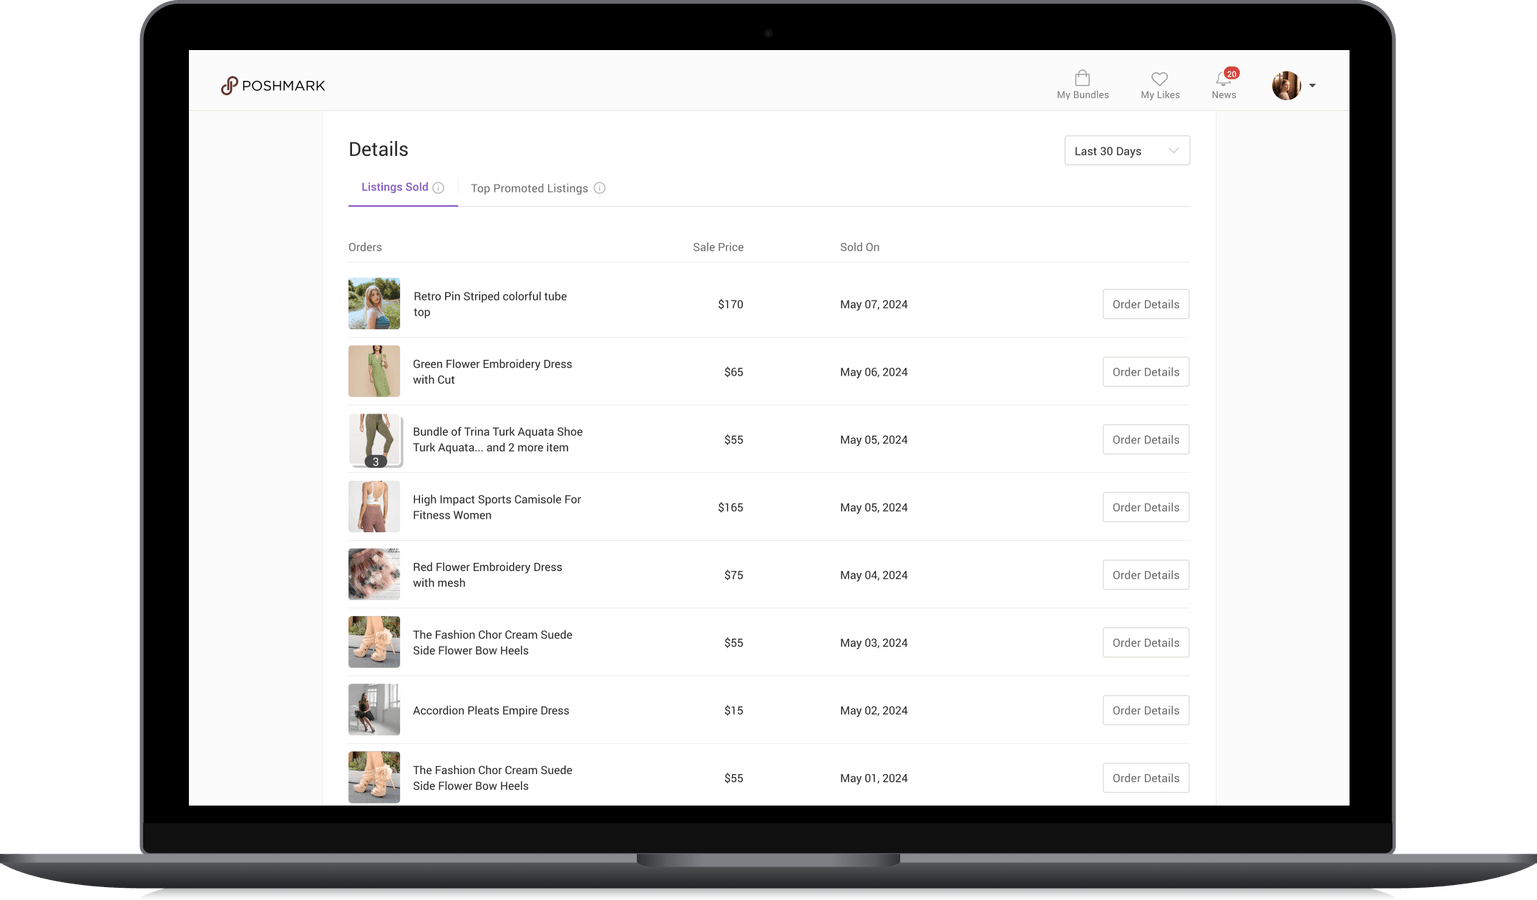View Order Details for Green Flower Embroidery Dress

pyautogui.click(x=1145, y=372)
